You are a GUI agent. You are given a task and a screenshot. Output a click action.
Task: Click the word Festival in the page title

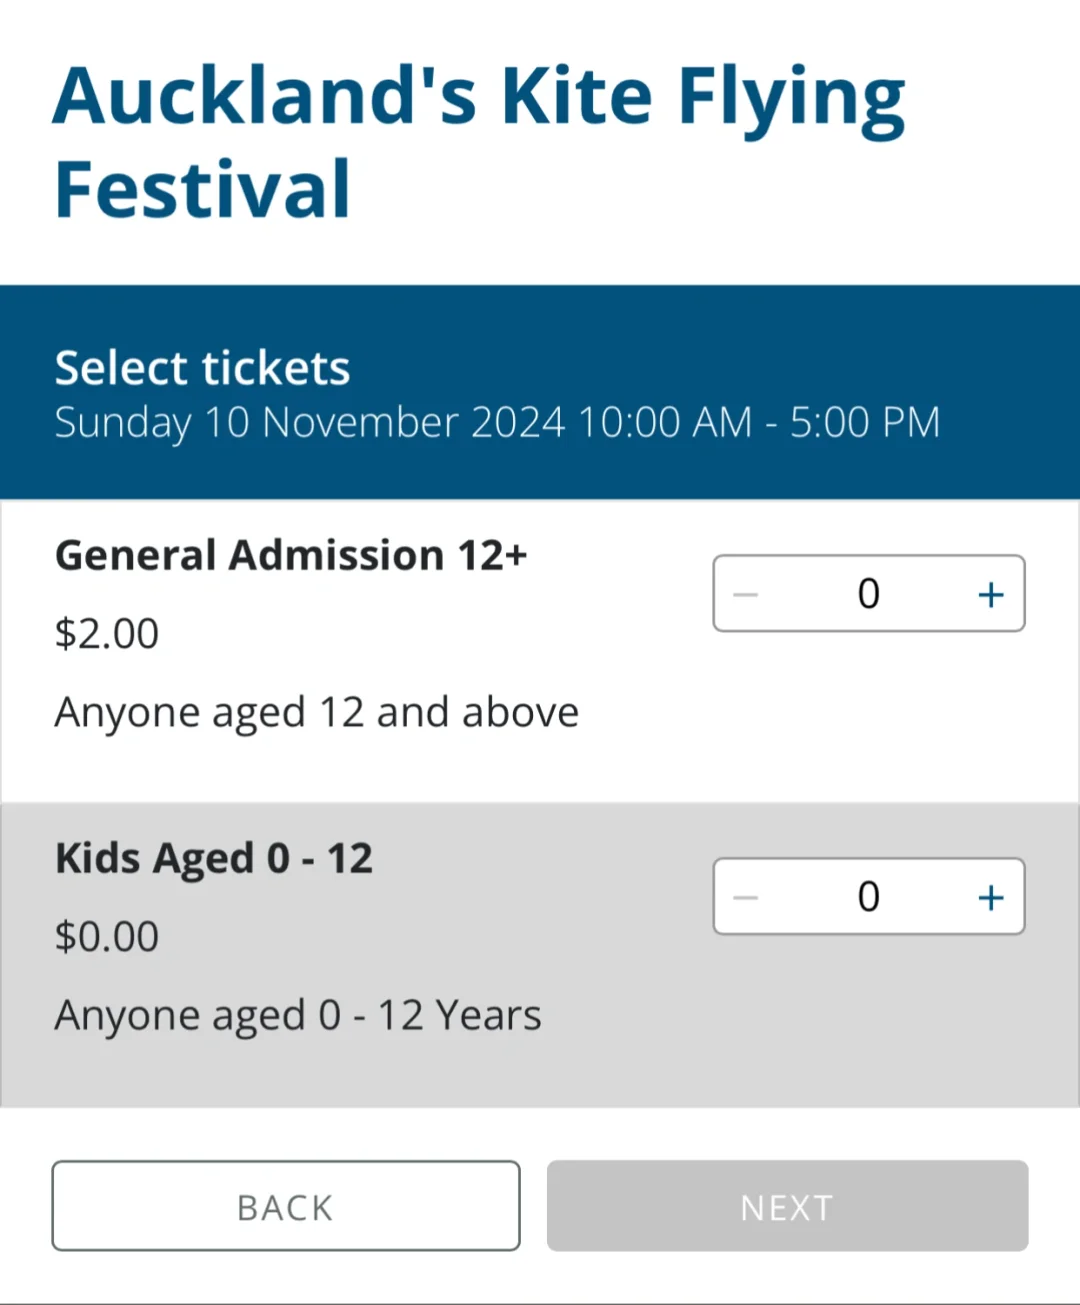coord(202,190)
